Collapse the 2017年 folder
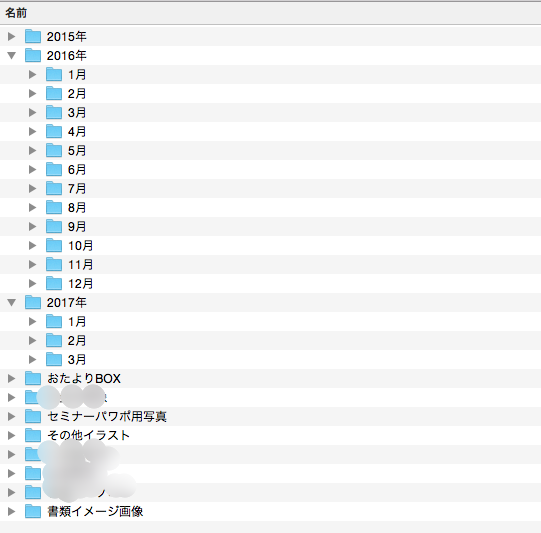Screen dimensions: 541x533 point(11,303)
